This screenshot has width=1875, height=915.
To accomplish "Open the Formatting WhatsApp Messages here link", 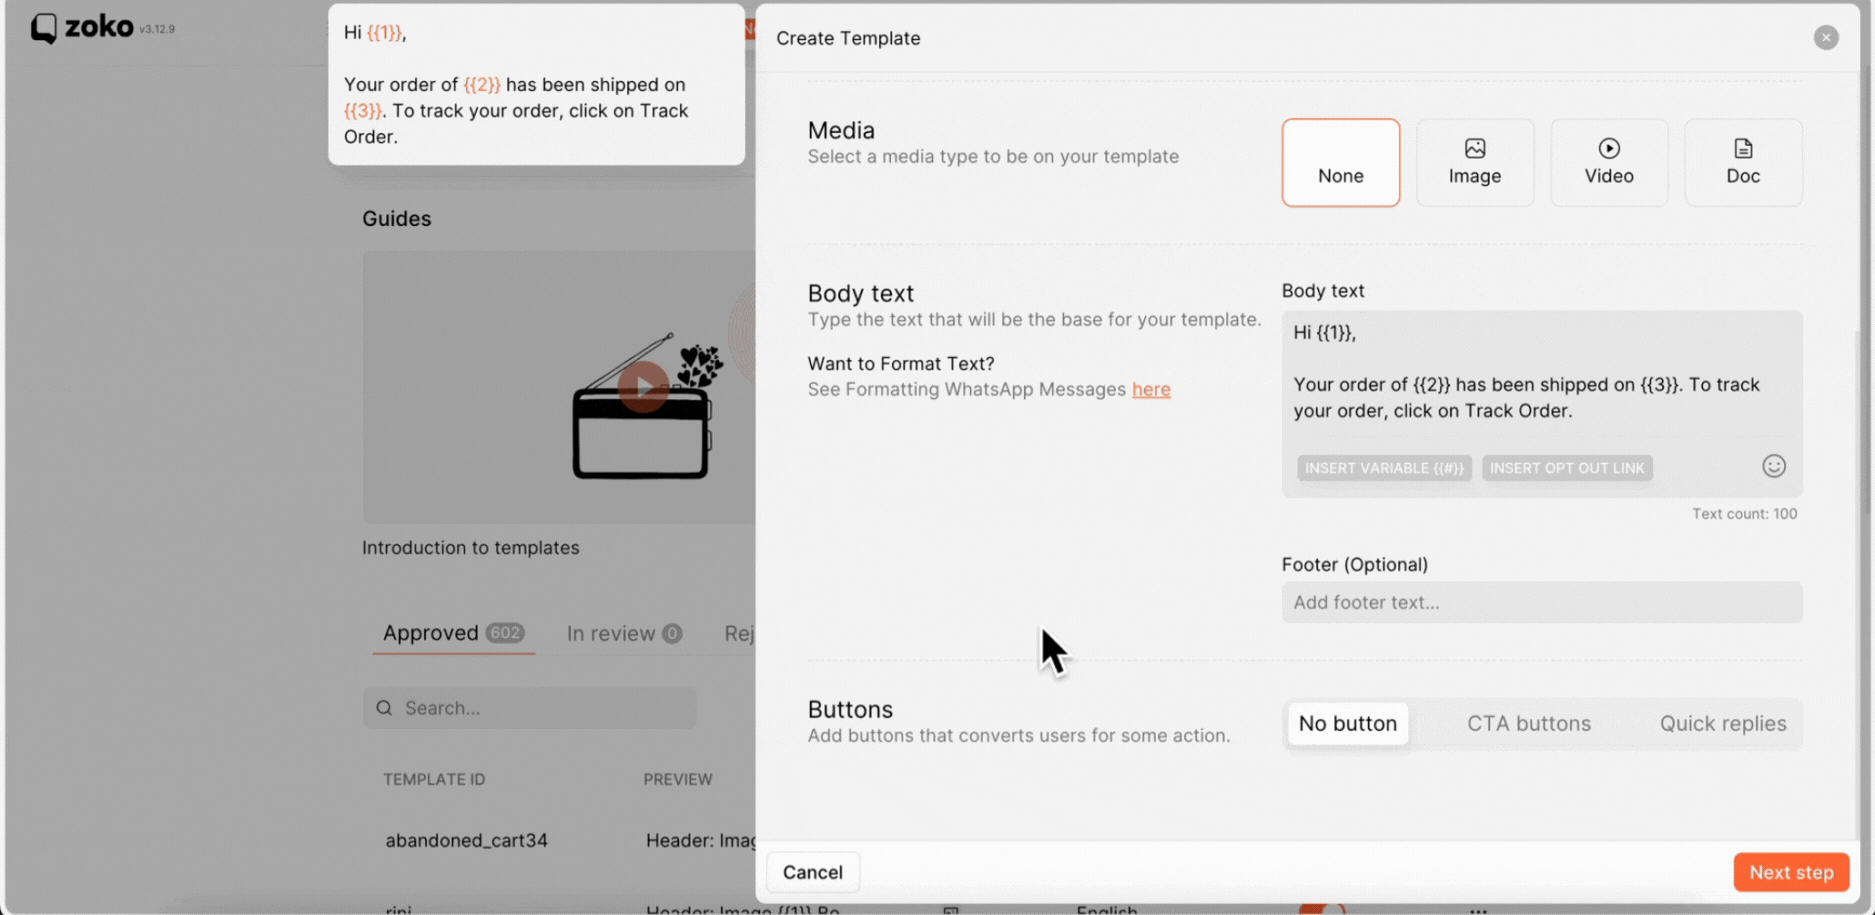I will pos(1151,389).
